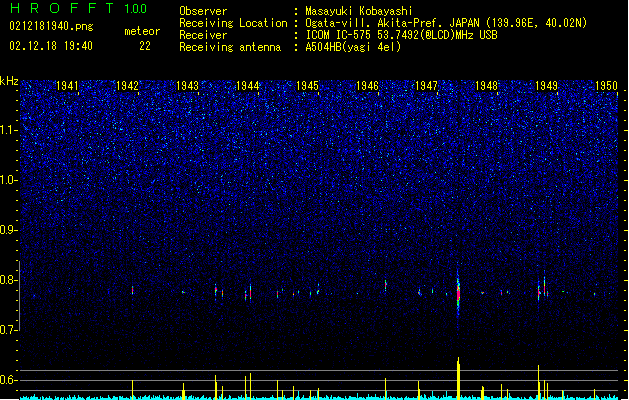Click the 0.6 kHz axis label
The height and width of the screenshot is (400, 629).
[8, 380]
